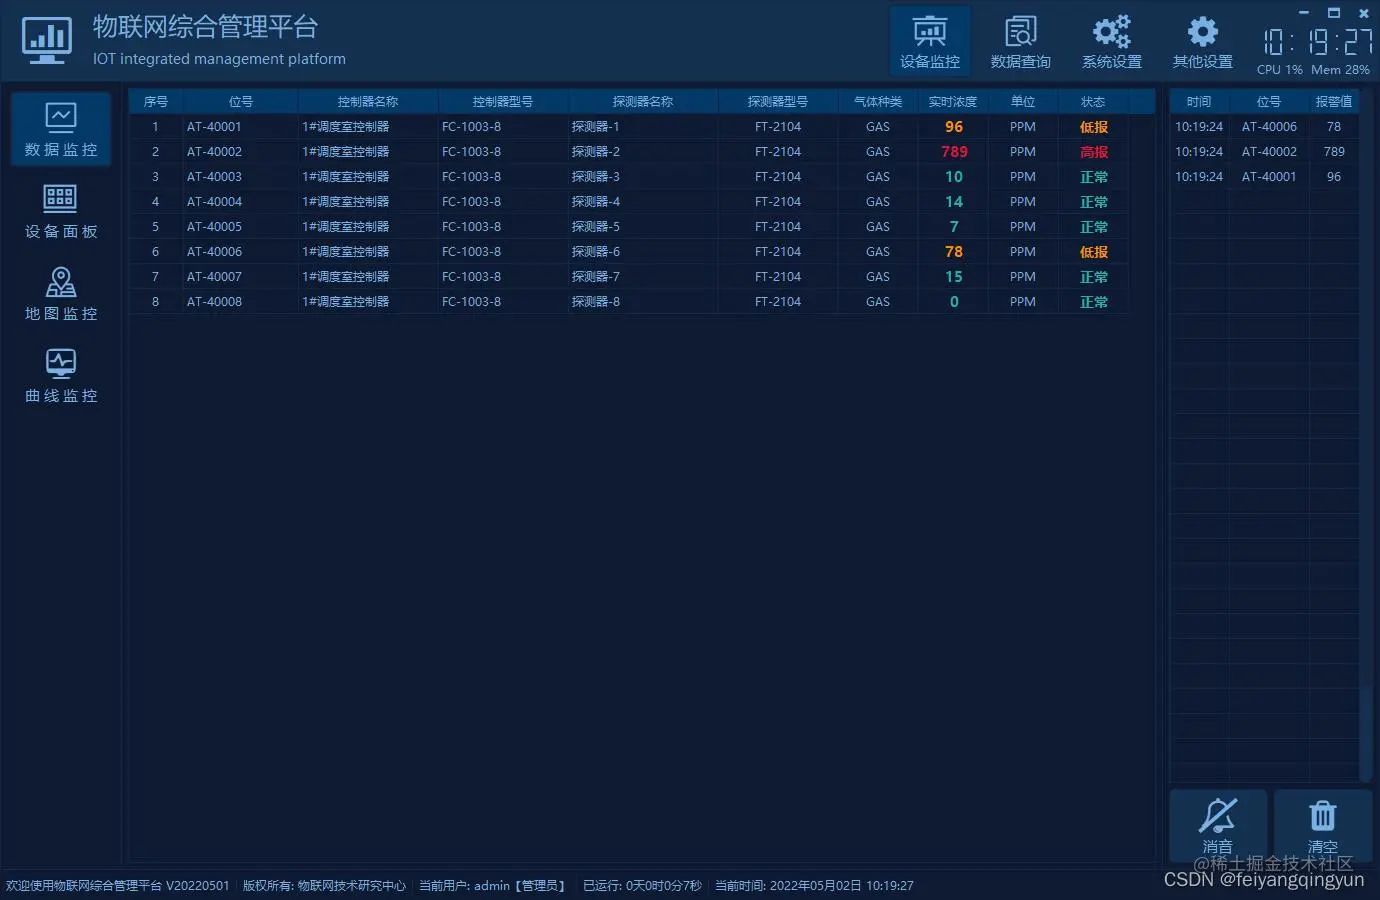Select 数据监控 in the sidebar
Viewport: 1380px width, 900px height.
(x=61, y=129)
